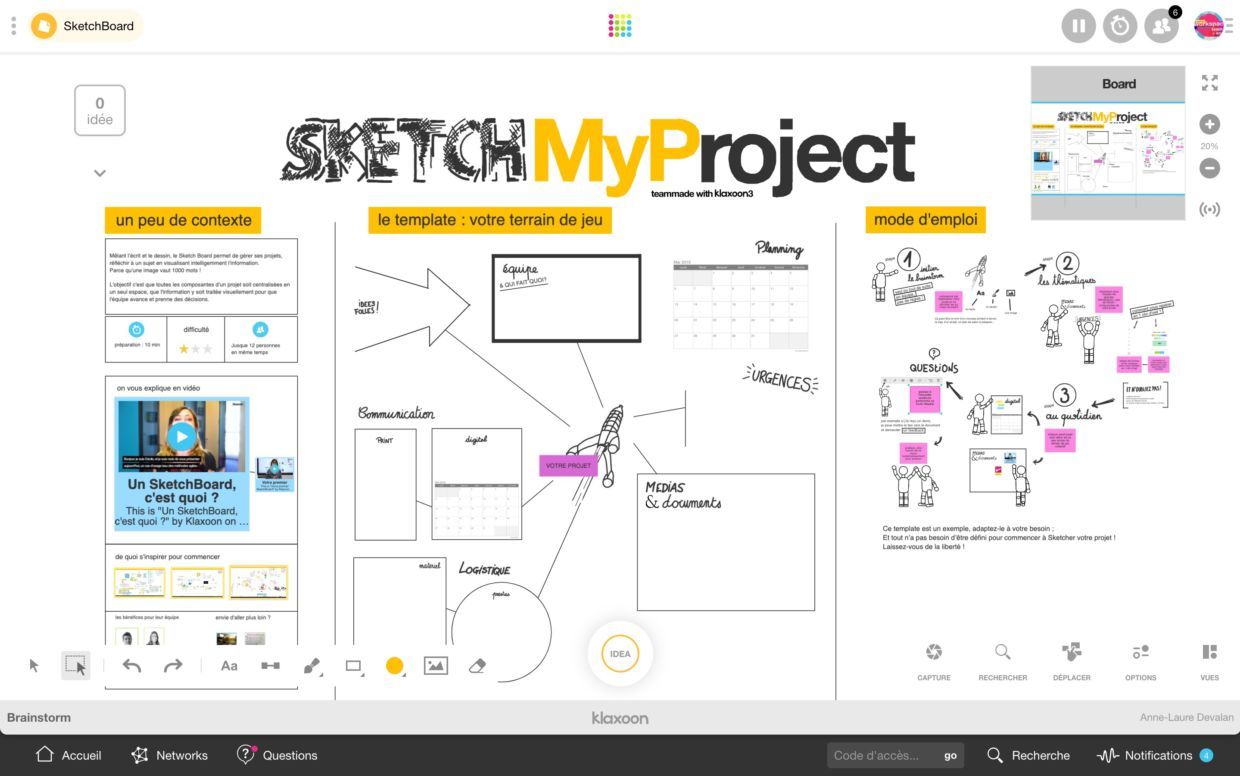Pause the activity
This screenshot has width=1240, height=776.
tap(1078, 26)
